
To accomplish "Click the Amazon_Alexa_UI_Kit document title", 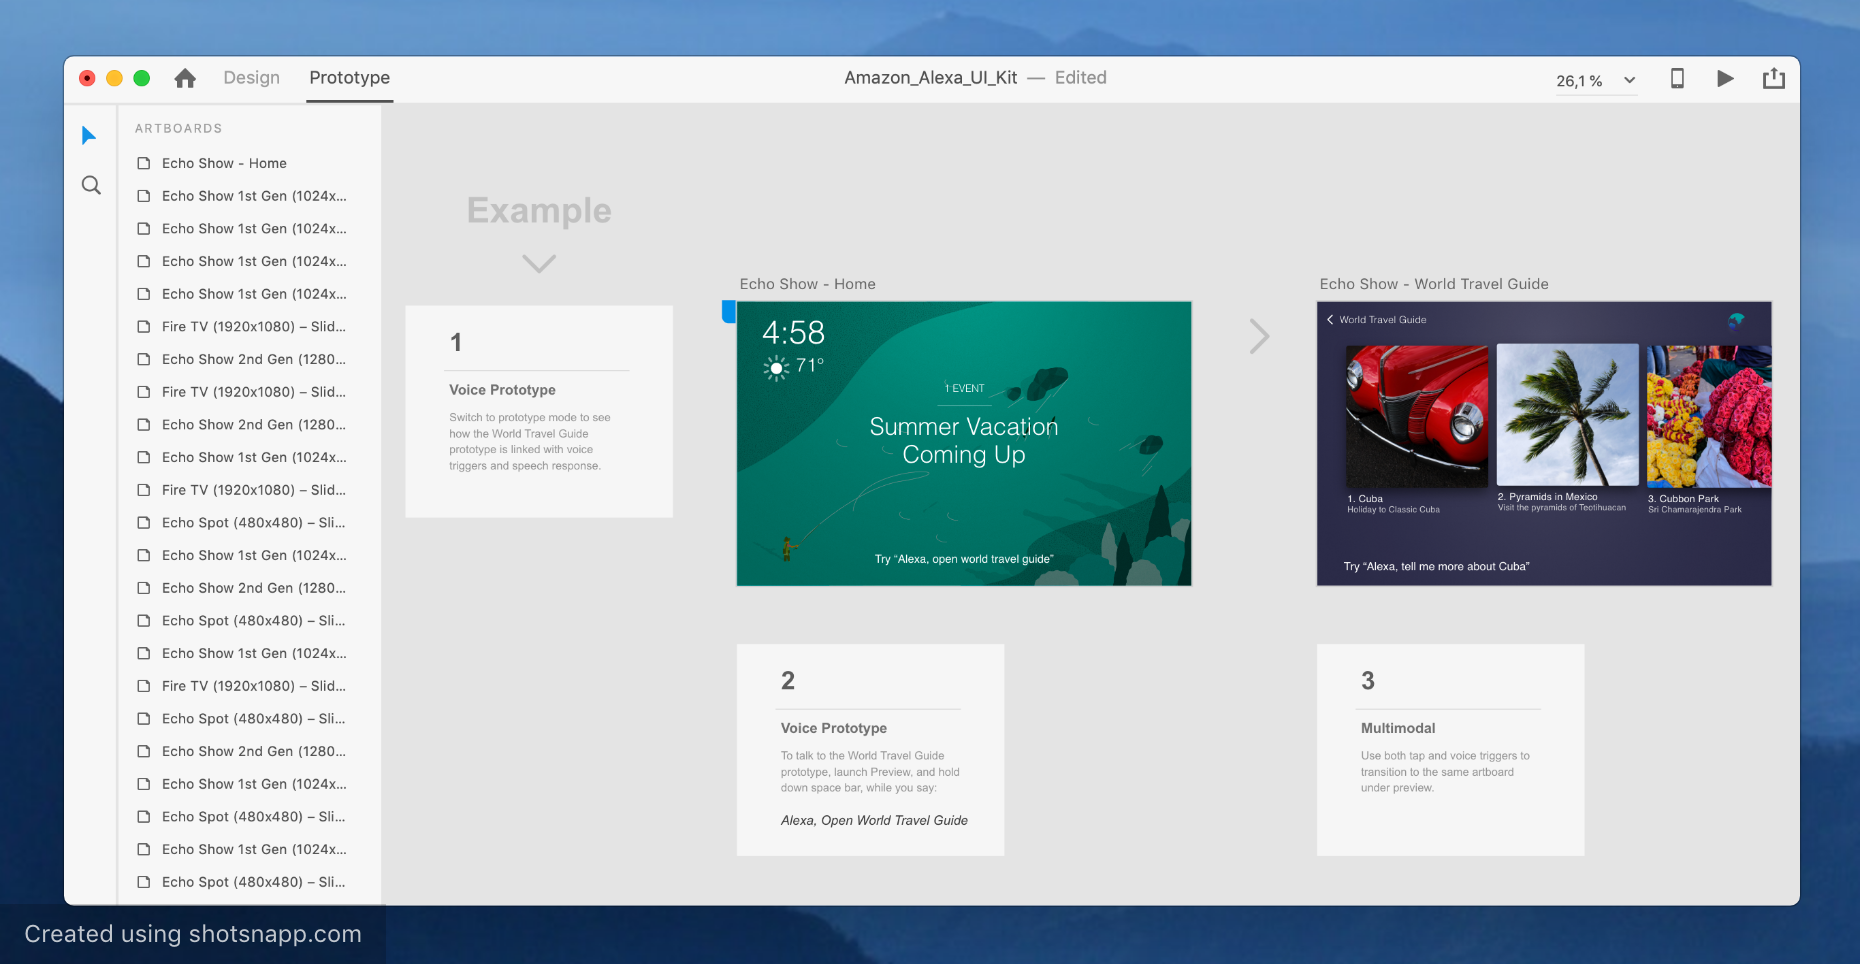I will click(931, 78).
